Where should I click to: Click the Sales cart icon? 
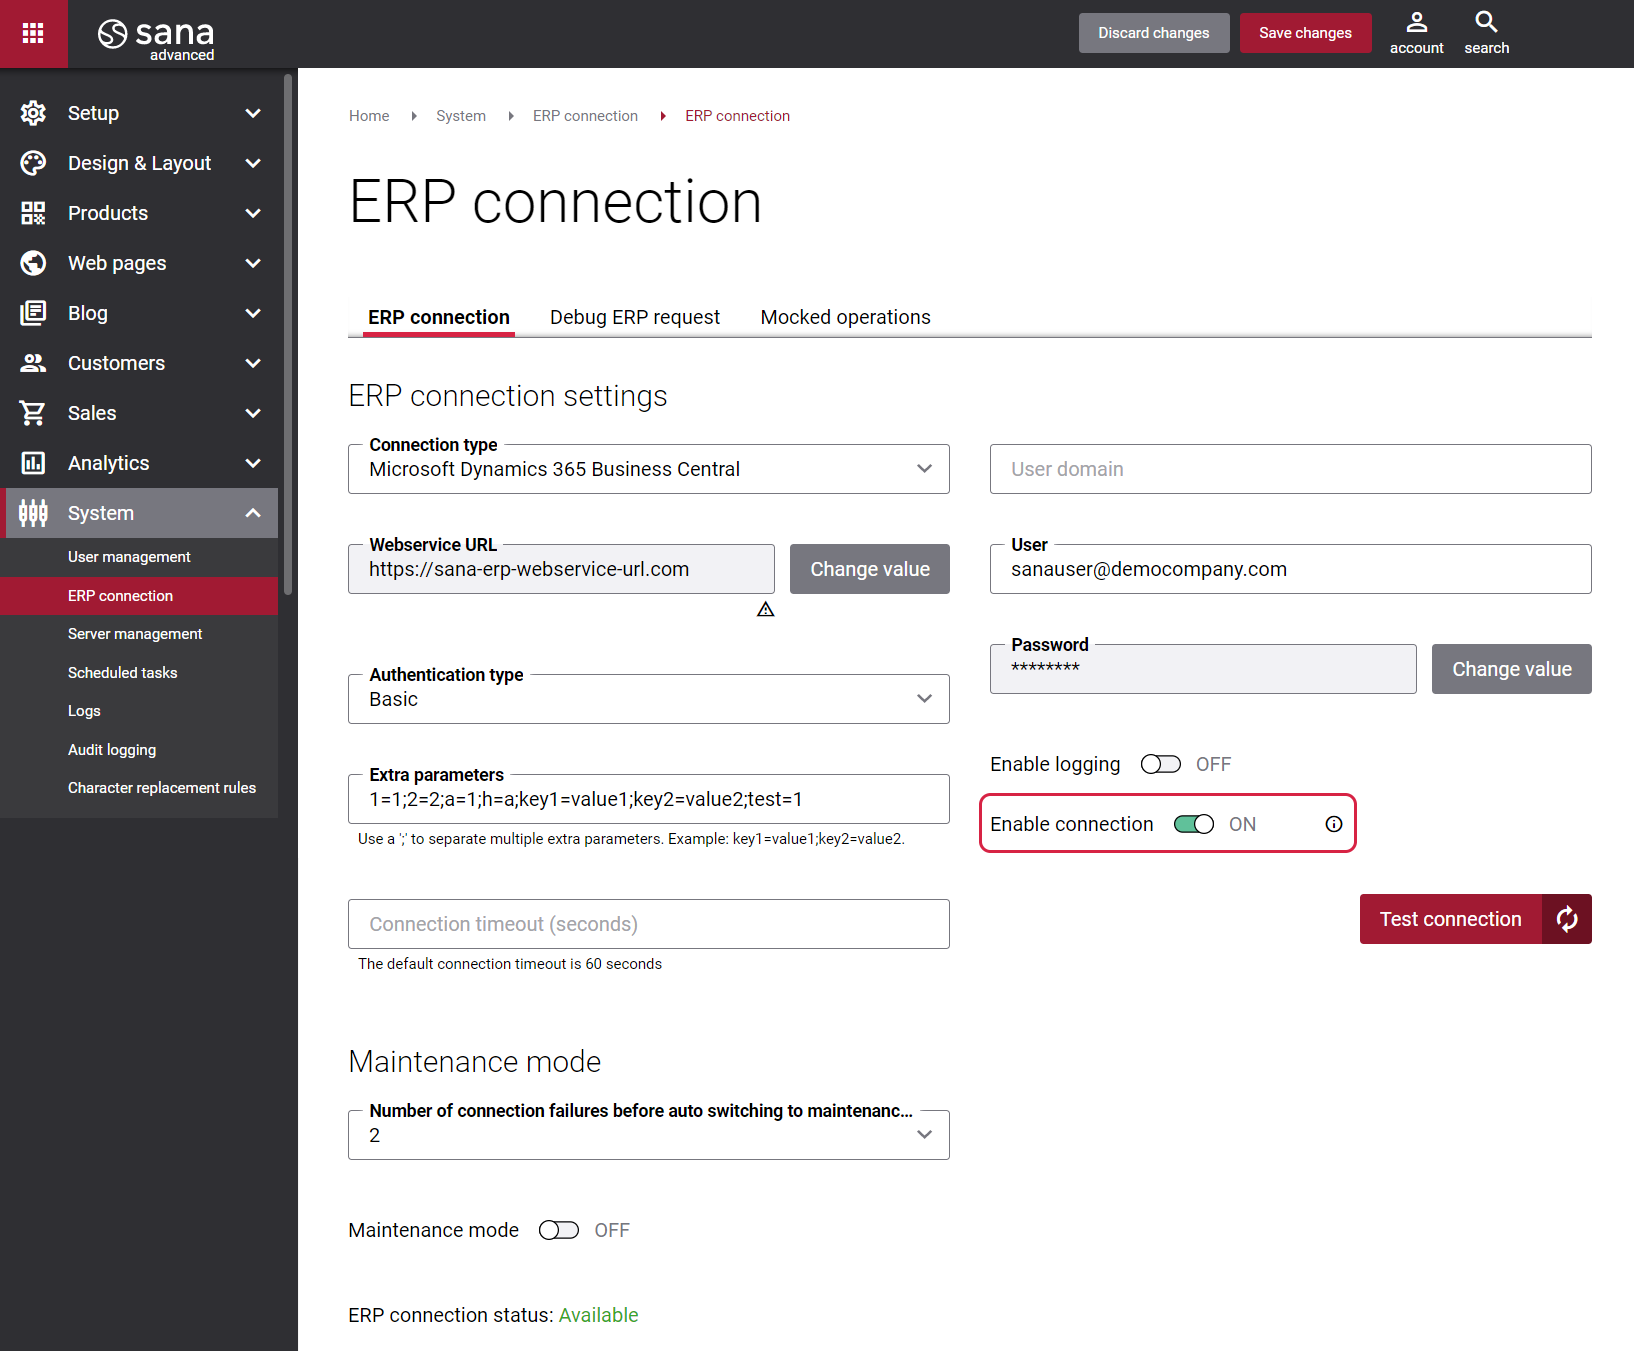(33, 413)
